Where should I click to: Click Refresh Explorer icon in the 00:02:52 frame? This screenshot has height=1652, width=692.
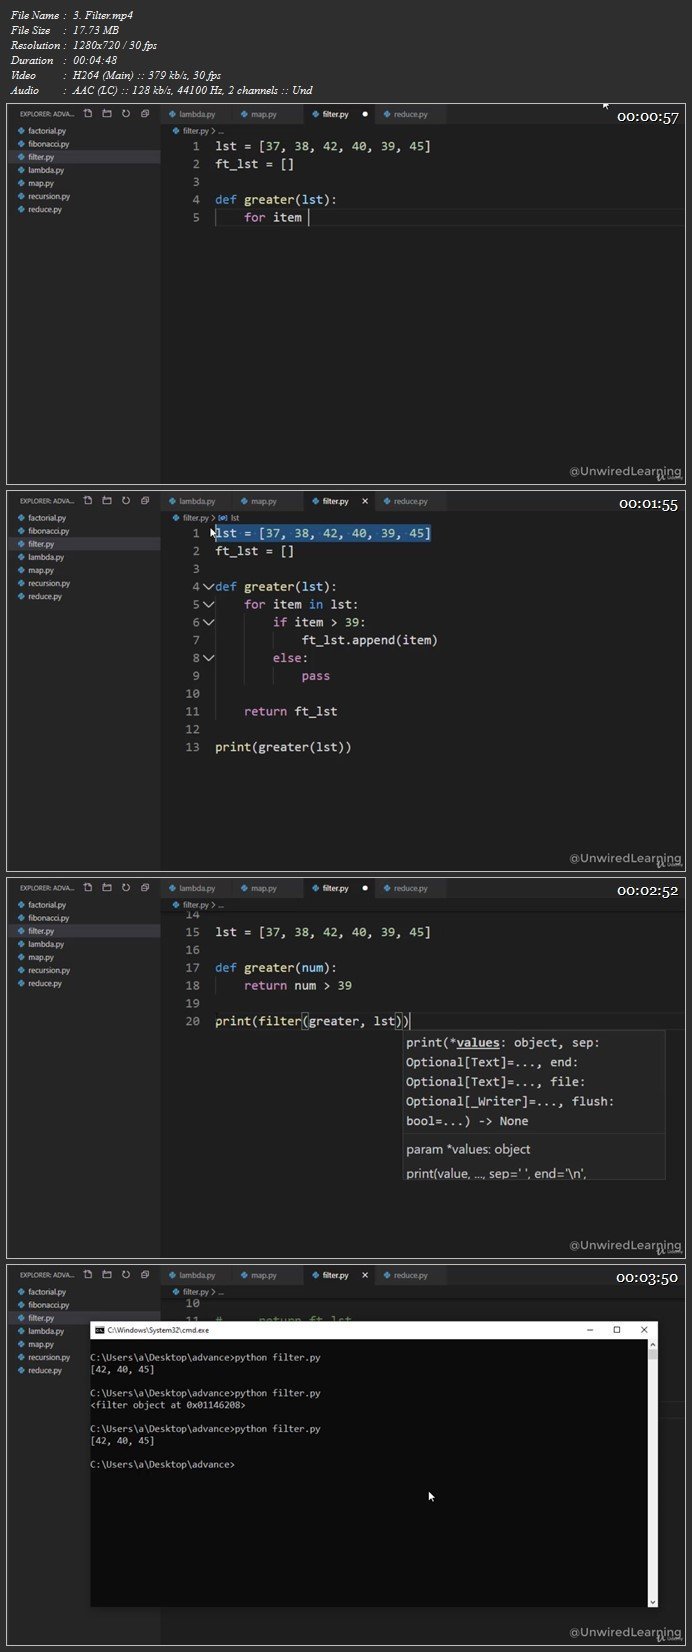[126, 888]
